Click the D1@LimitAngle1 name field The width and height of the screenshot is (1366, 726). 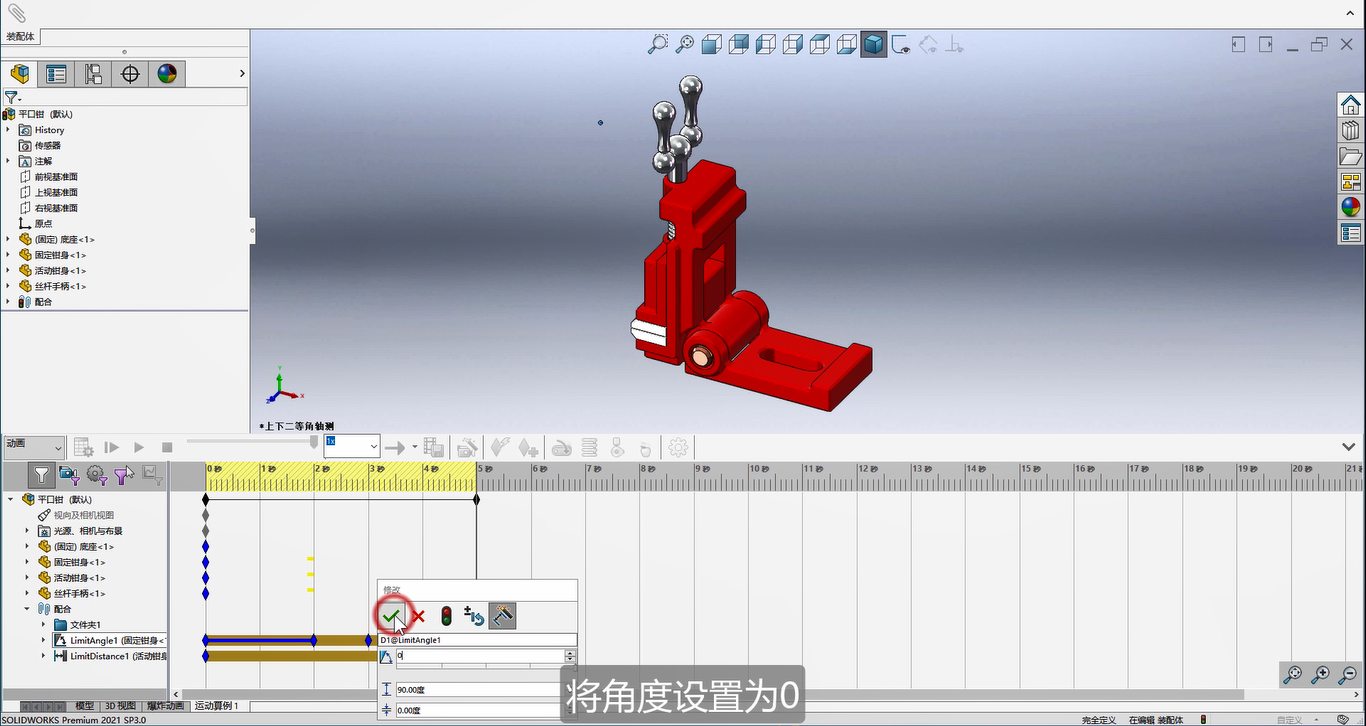pyautogui.click(x=477, y=640)
